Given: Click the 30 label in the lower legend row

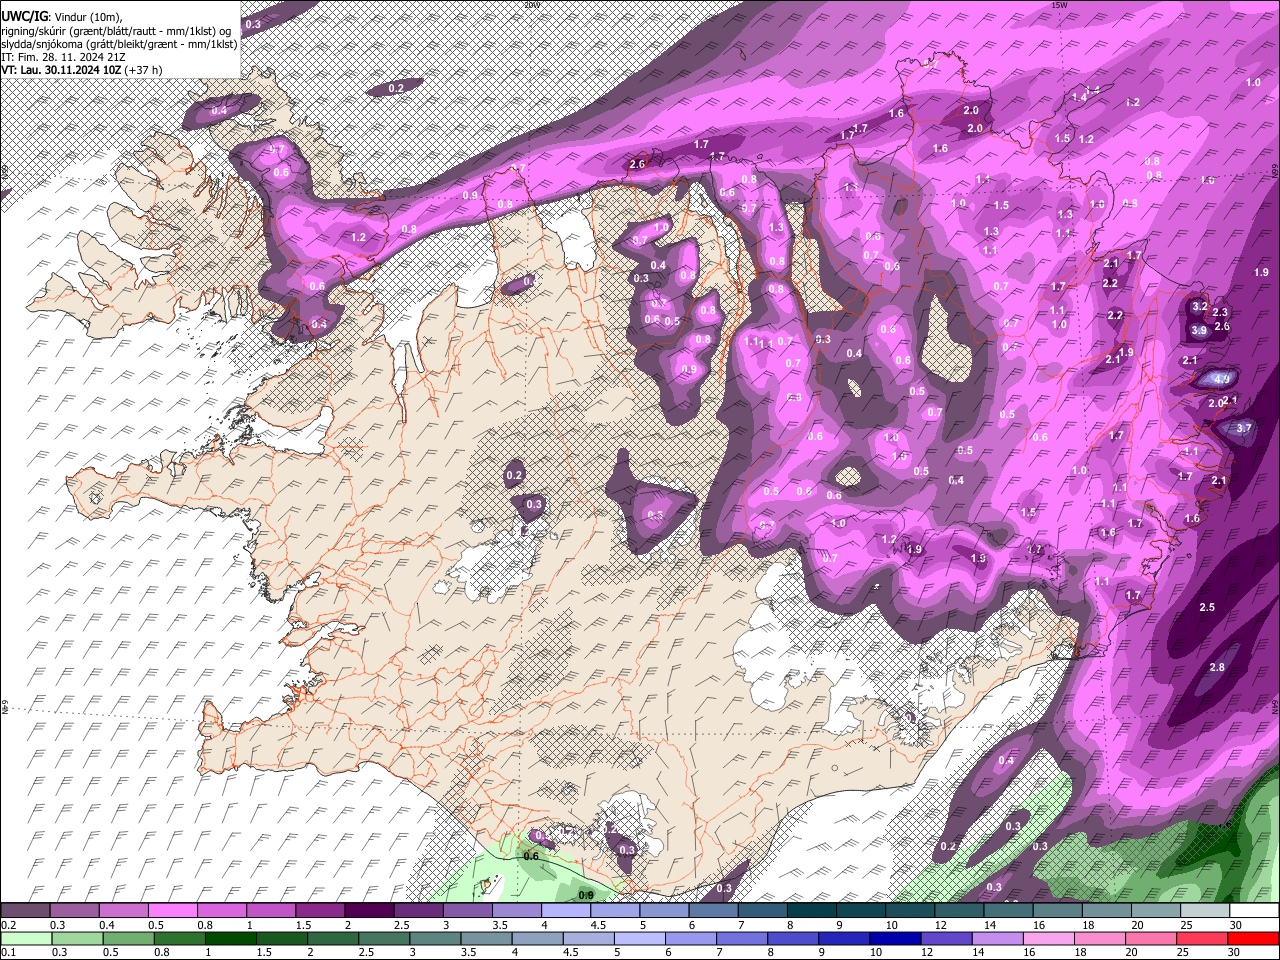Looking at the screenshot, I should tap(1235, 952).
